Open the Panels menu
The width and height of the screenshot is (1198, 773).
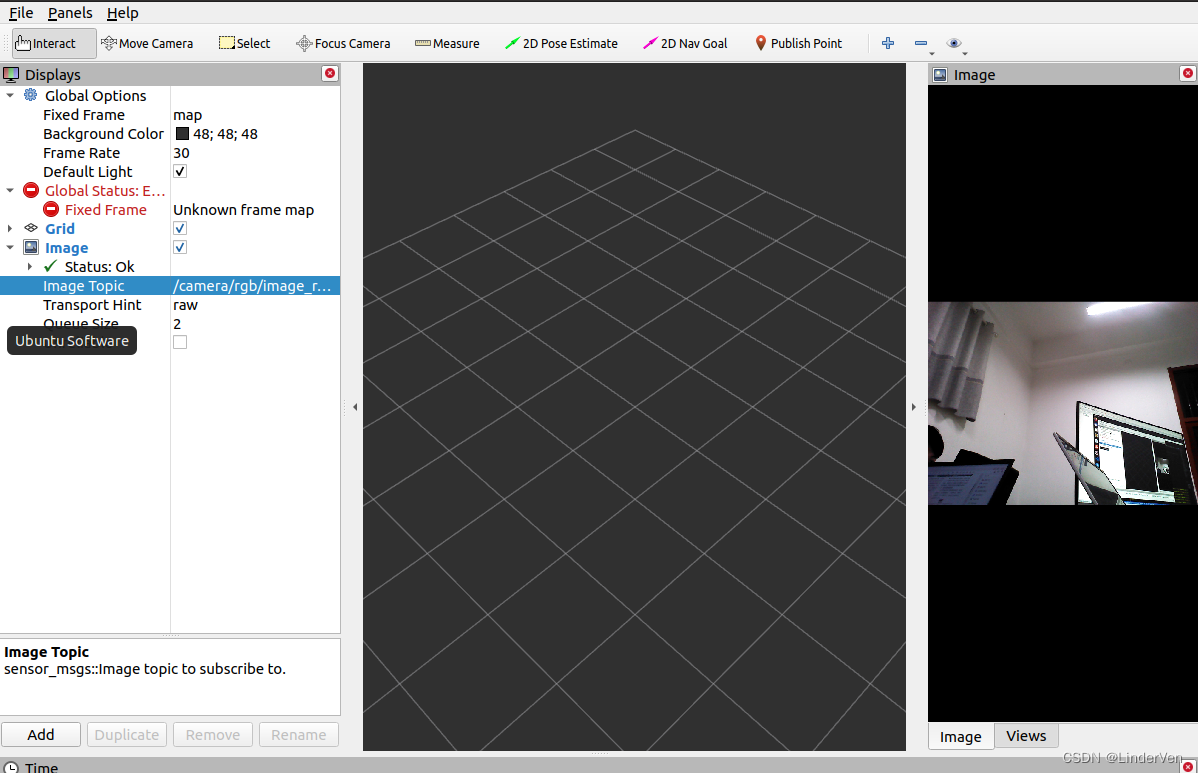(x=70, y=13)
